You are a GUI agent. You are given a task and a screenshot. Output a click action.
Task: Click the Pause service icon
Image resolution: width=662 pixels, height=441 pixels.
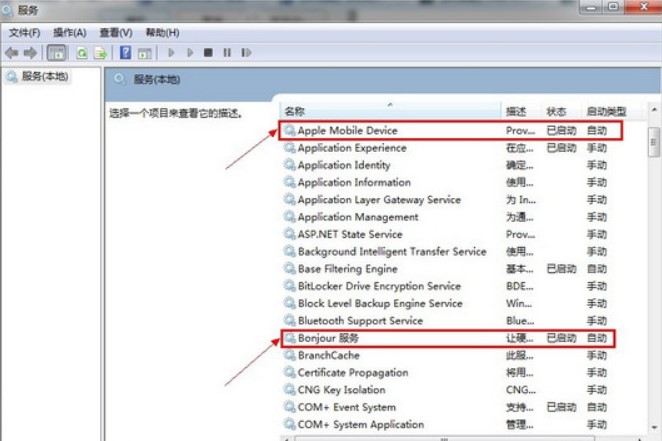(x=227, y=52)
